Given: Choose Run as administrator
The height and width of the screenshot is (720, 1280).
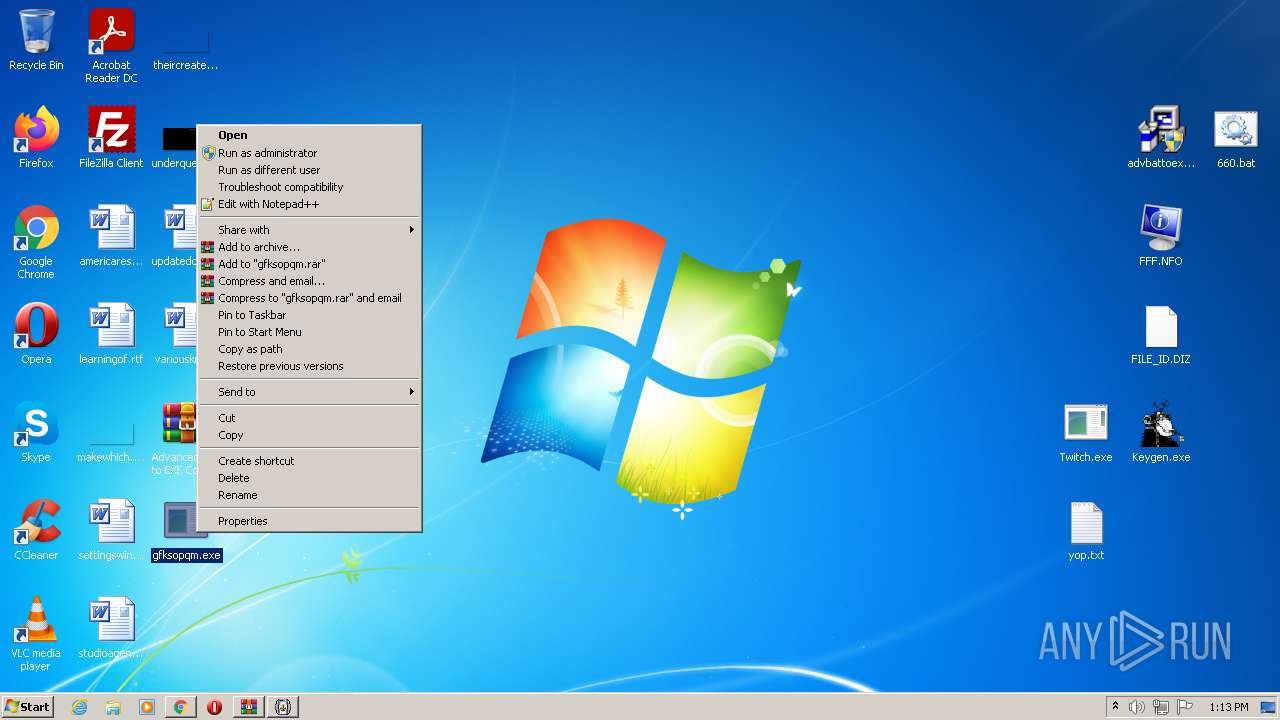Looking at the screenshot, I should [x=309, y=153].
